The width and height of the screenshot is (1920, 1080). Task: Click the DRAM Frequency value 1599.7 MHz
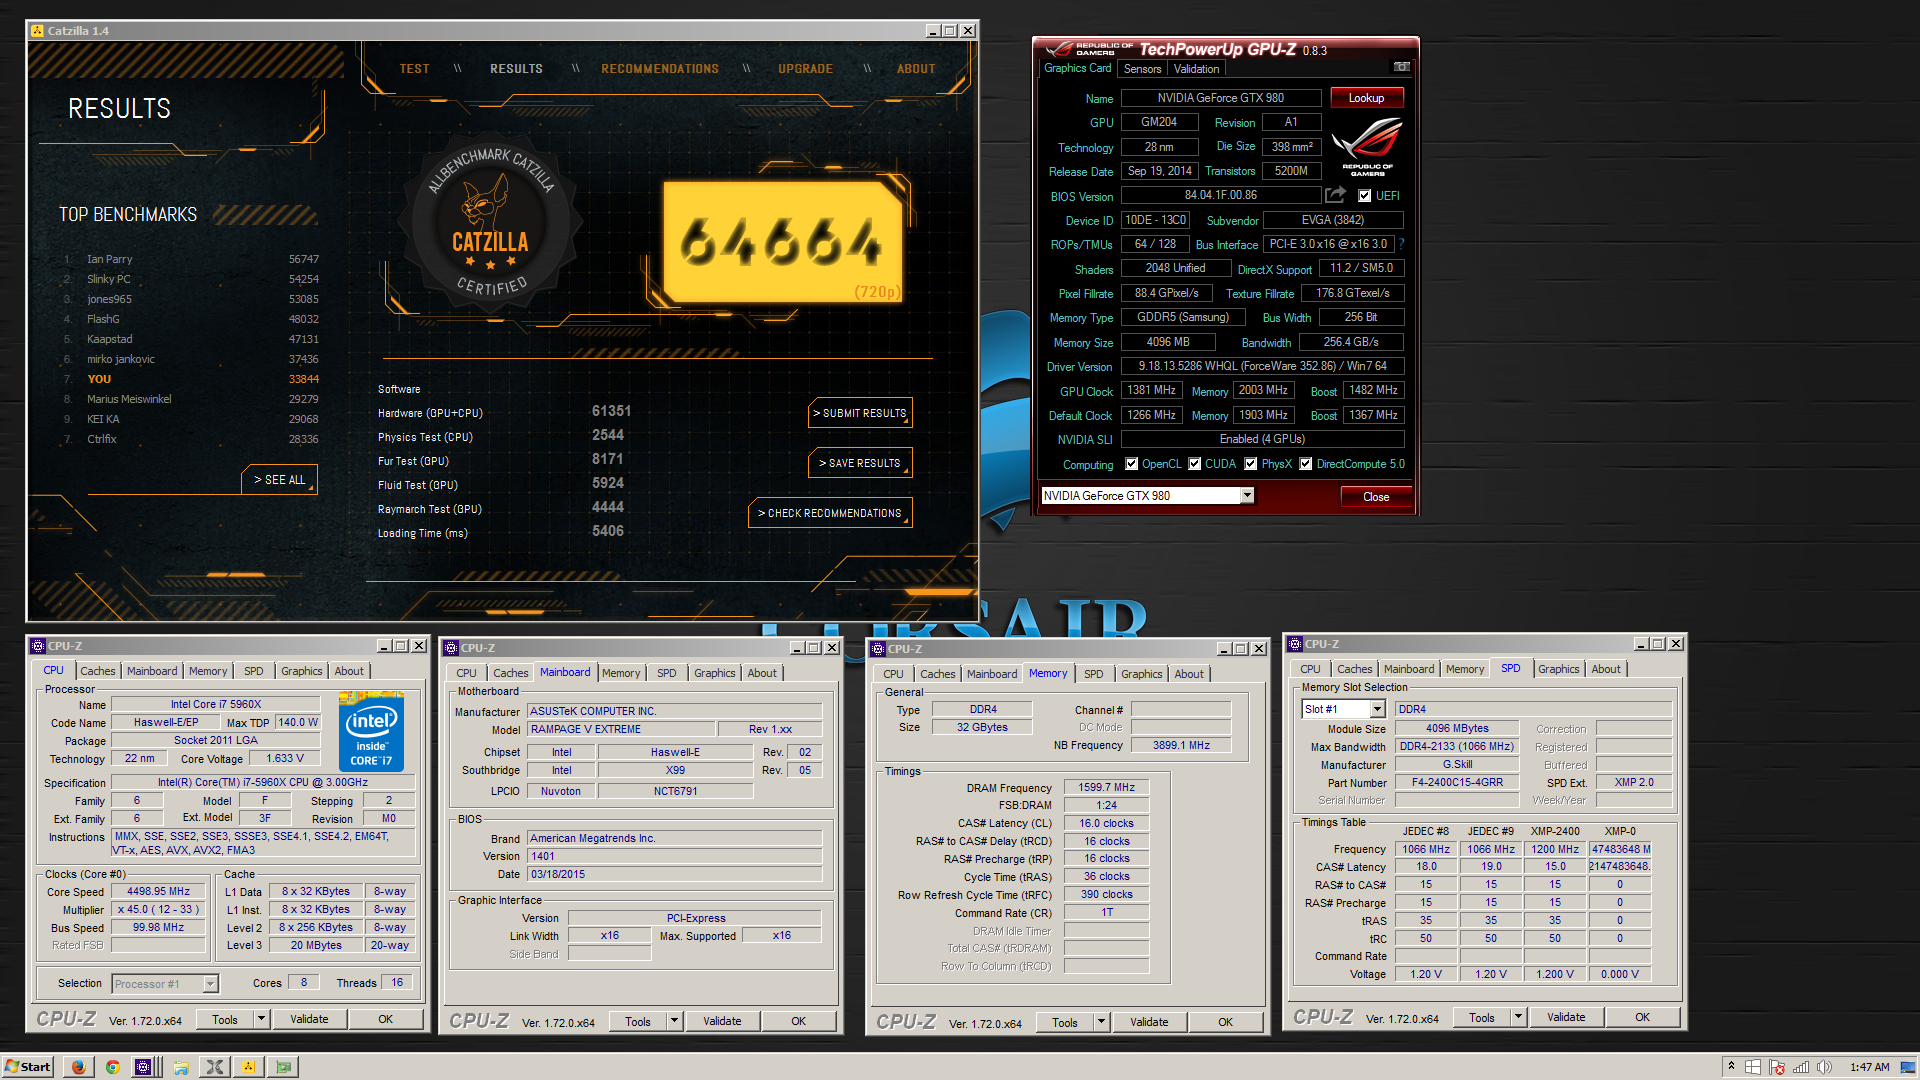tap(1107, 788)
